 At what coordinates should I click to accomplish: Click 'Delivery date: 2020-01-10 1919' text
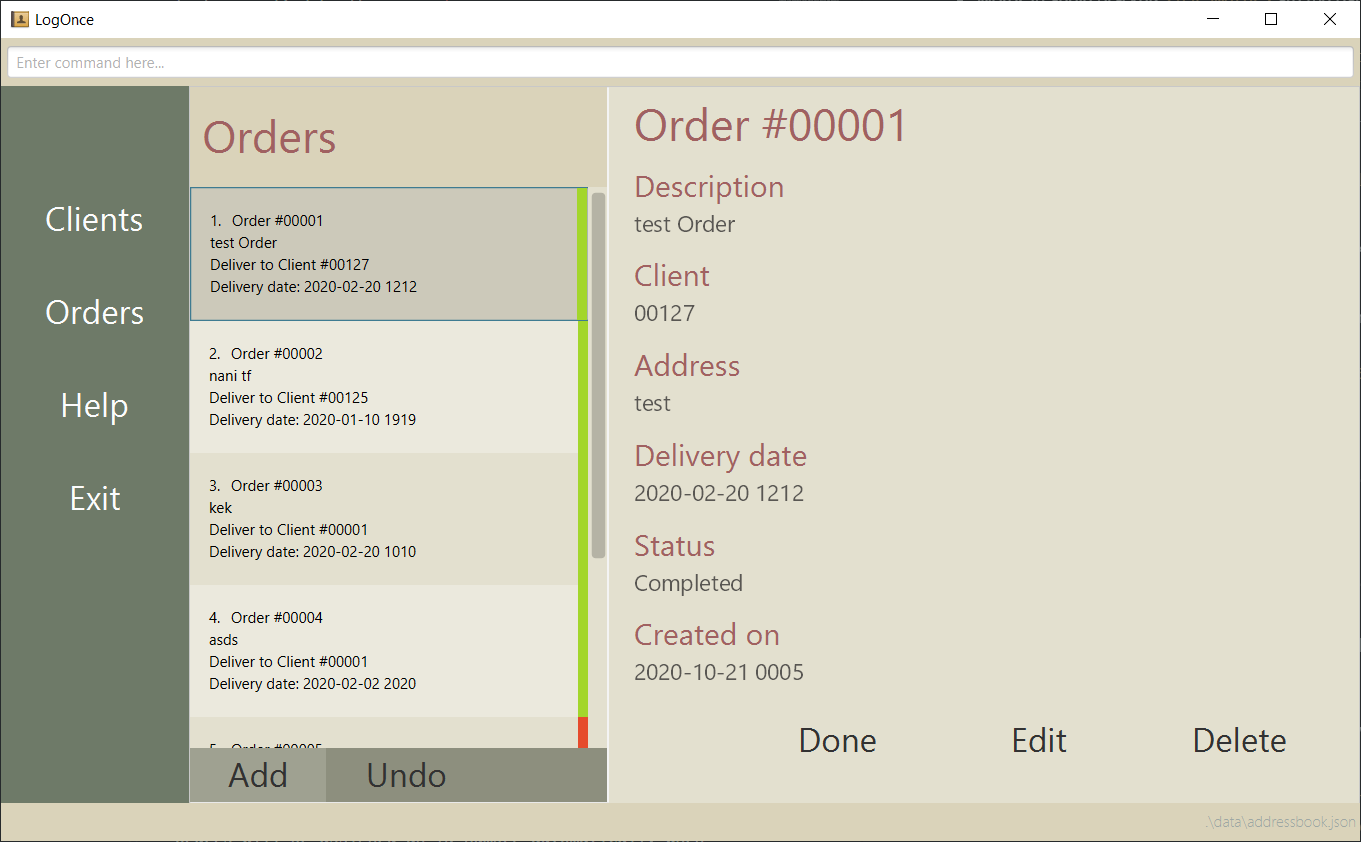312,420
